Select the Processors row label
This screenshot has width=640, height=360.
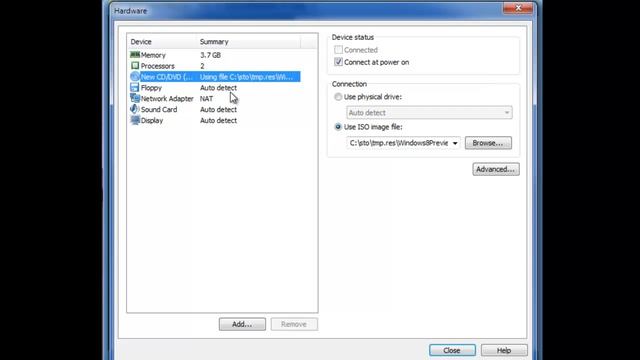158,66
